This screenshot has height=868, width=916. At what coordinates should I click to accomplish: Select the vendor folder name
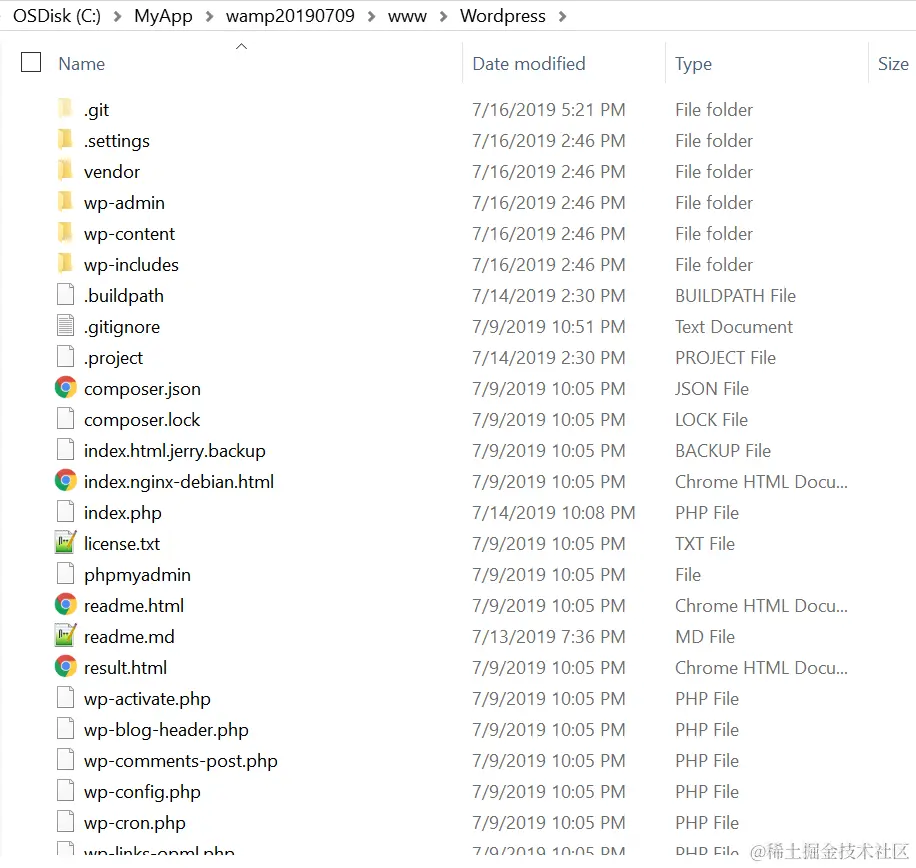coord(112,172)
